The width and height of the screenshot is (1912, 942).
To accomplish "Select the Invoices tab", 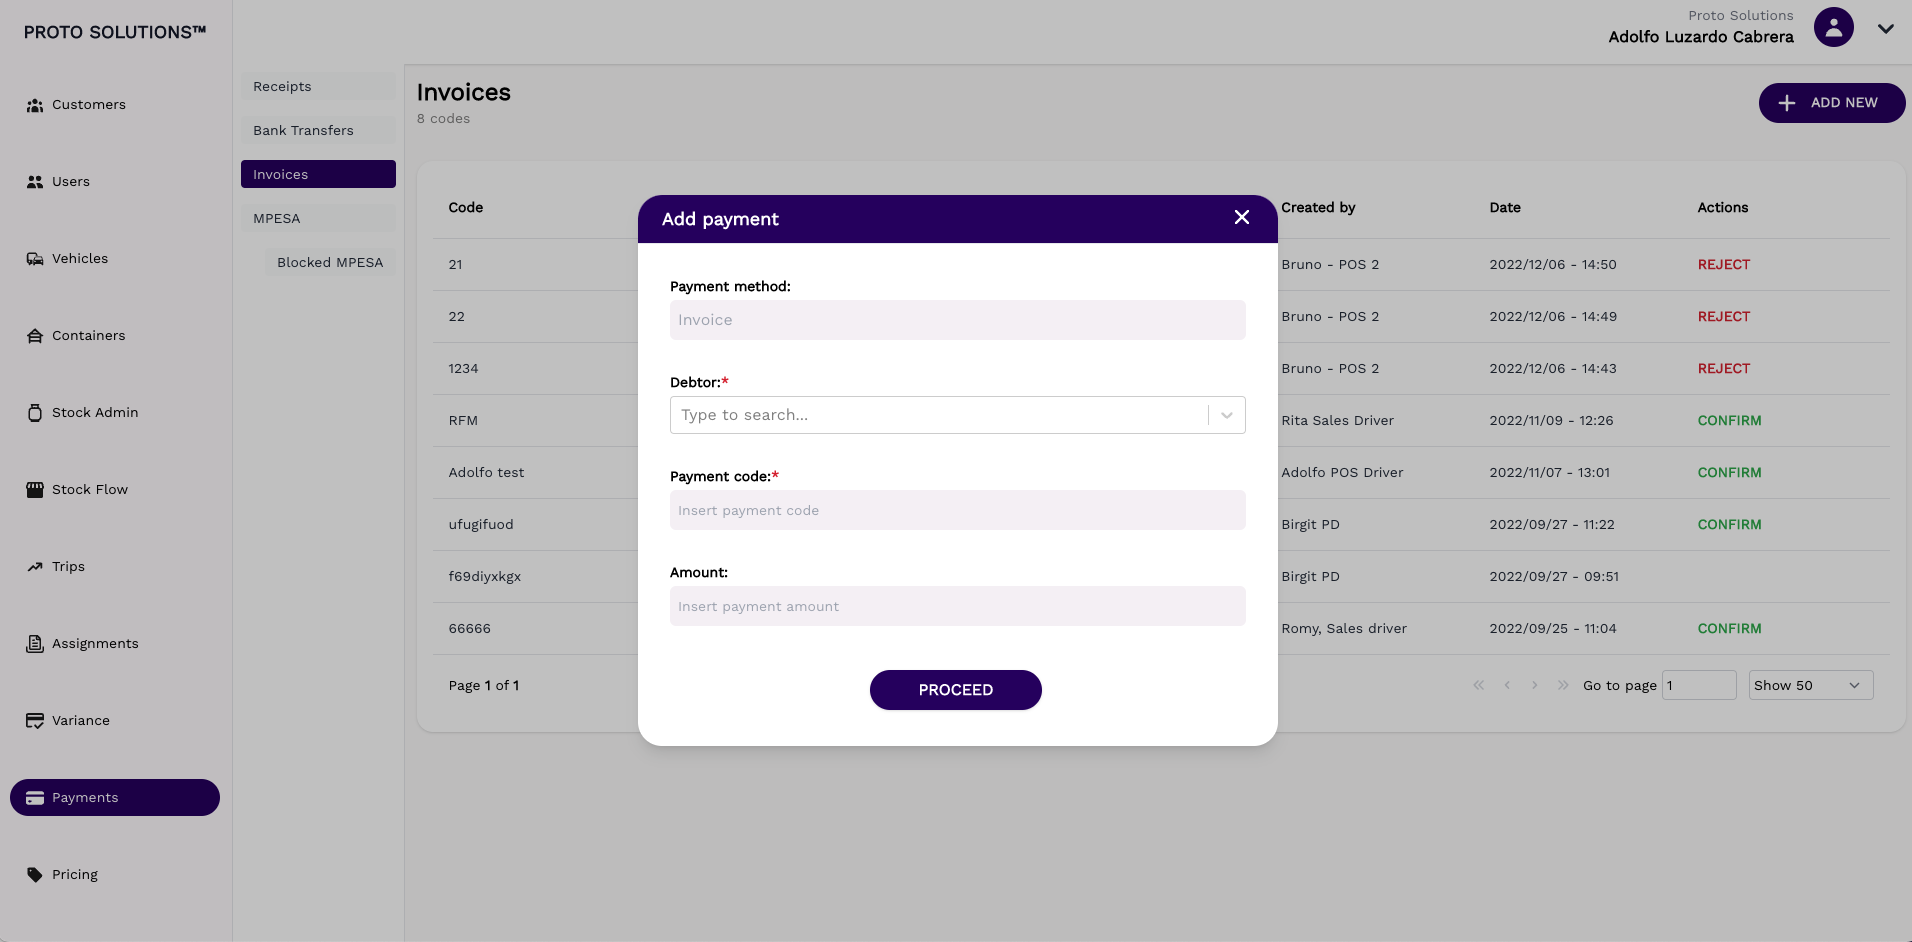I will [x=318, y=175].
